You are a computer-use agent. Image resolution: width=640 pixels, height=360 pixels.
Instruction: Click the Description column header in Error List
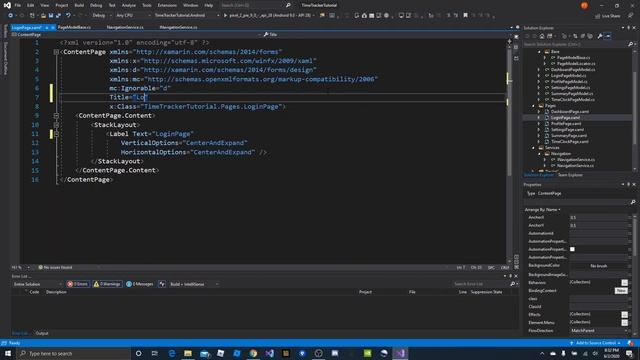56,292
